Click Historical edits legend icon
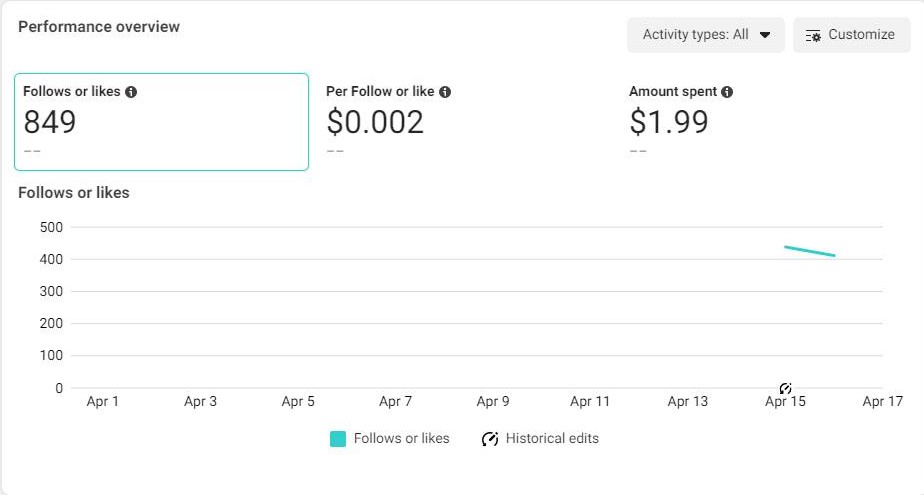 [x=490, y=439]
